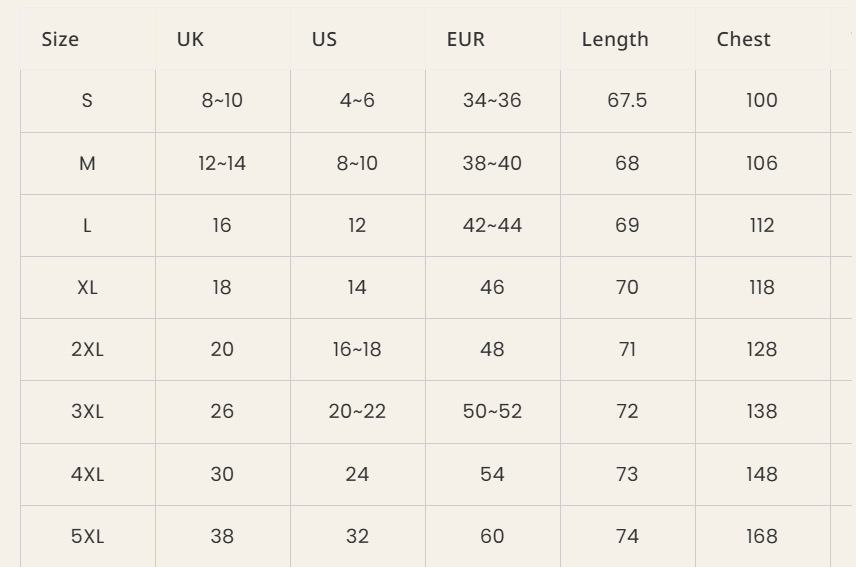This screenshot has width=856, height=567.
Task: Click the EUR 50~52 cell
Action: (492, 411)
